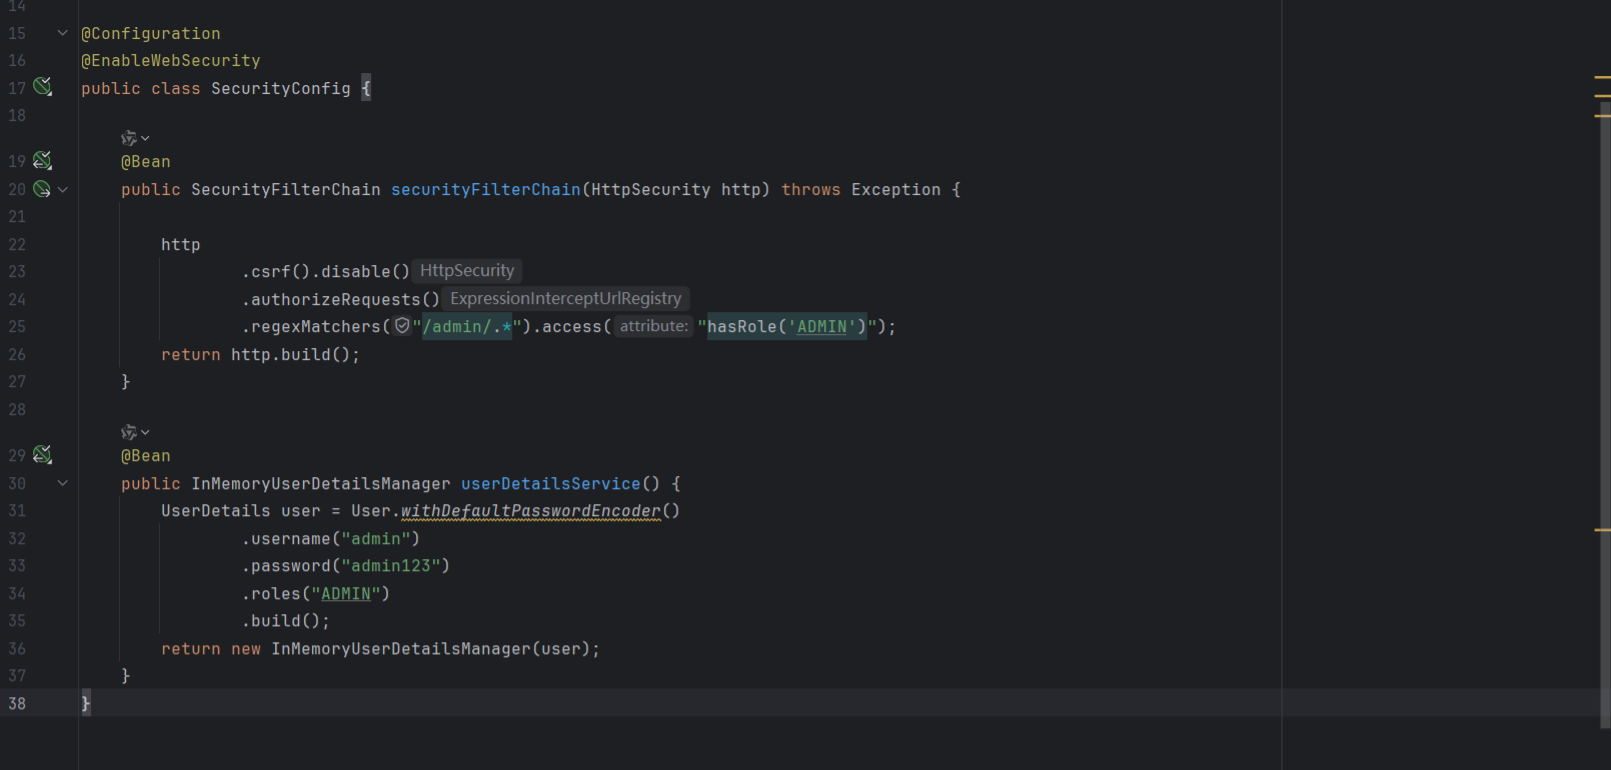Collapse the securityFilterChain method fold arrow
Image resolution: width=1611 pixels, height=770 pixels.
coord(63,189)
